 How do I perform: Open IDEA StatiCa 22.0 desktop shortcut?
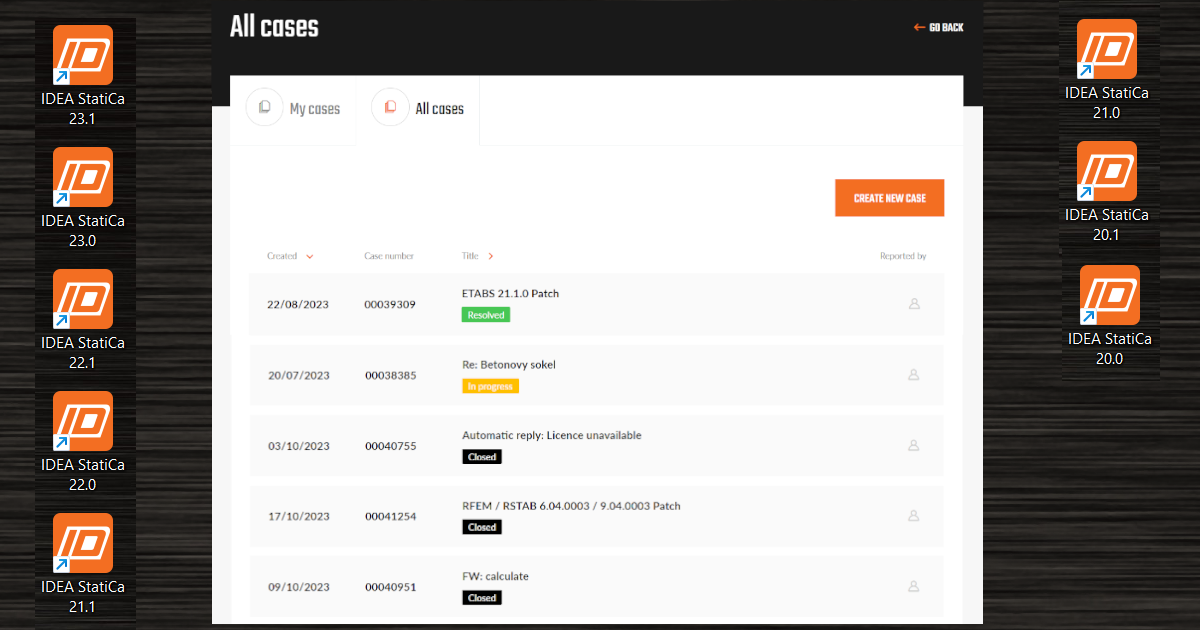coord(83,442)
